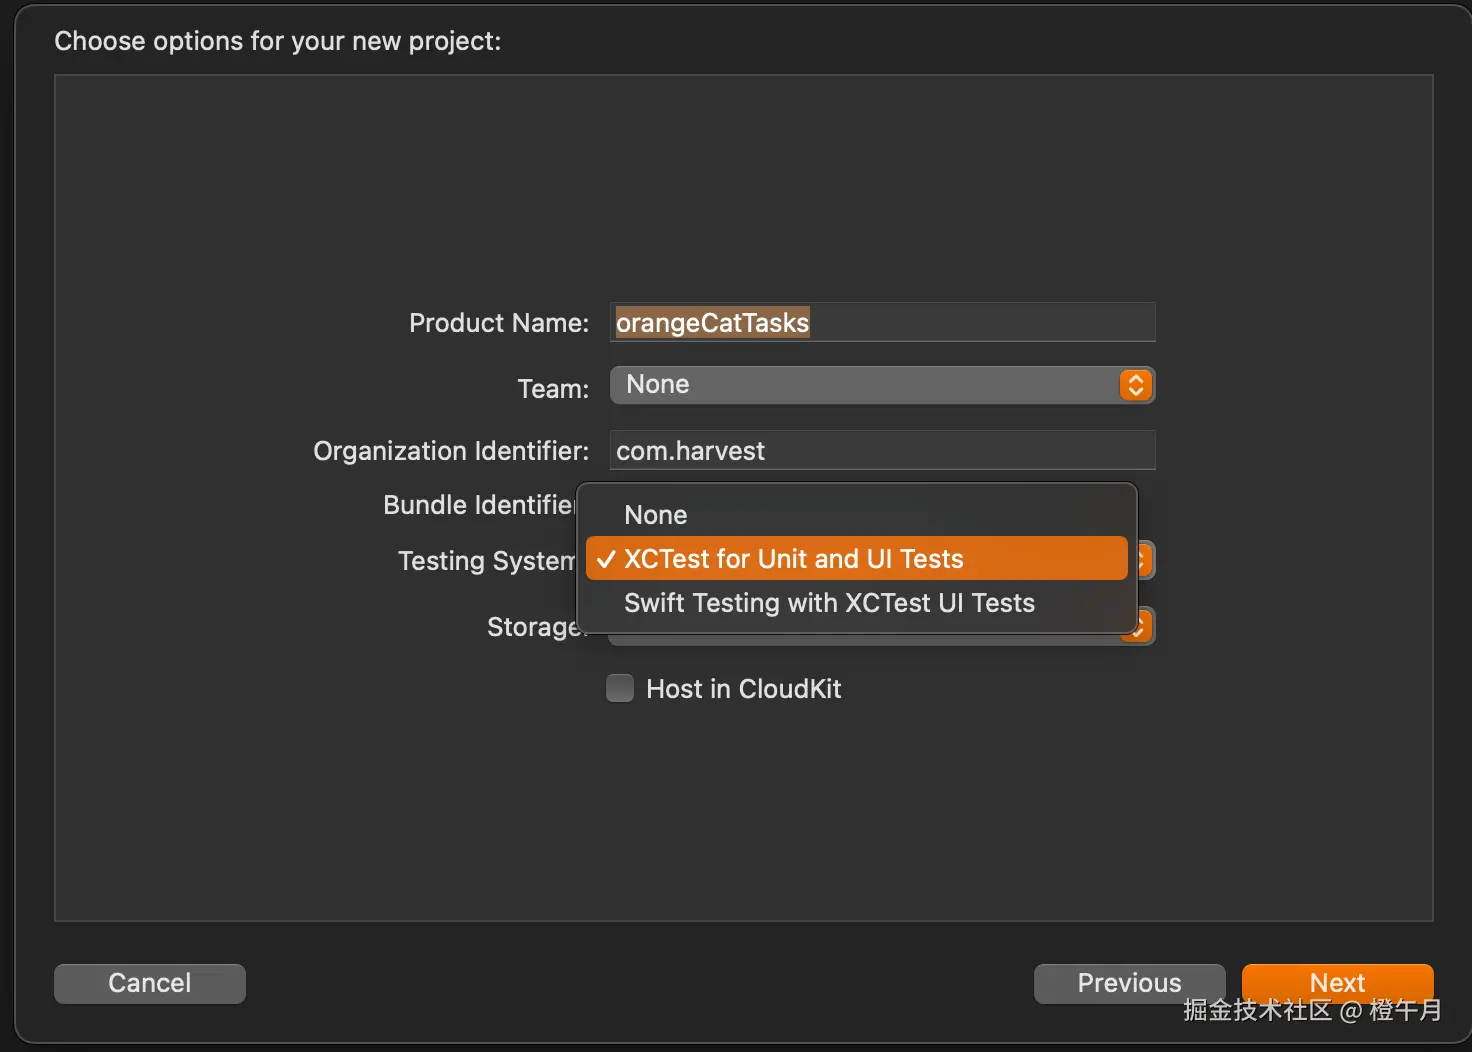This screenshot has height=1052, width=1472.
Task: Click the Product Name text field
Action: pos(980,323)
